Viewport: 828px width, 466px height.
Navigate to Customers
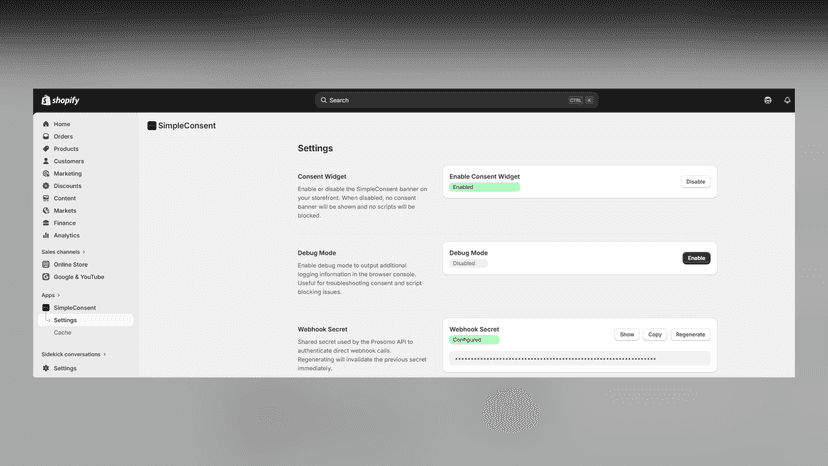pyautogui.click(x=69, y=161)
